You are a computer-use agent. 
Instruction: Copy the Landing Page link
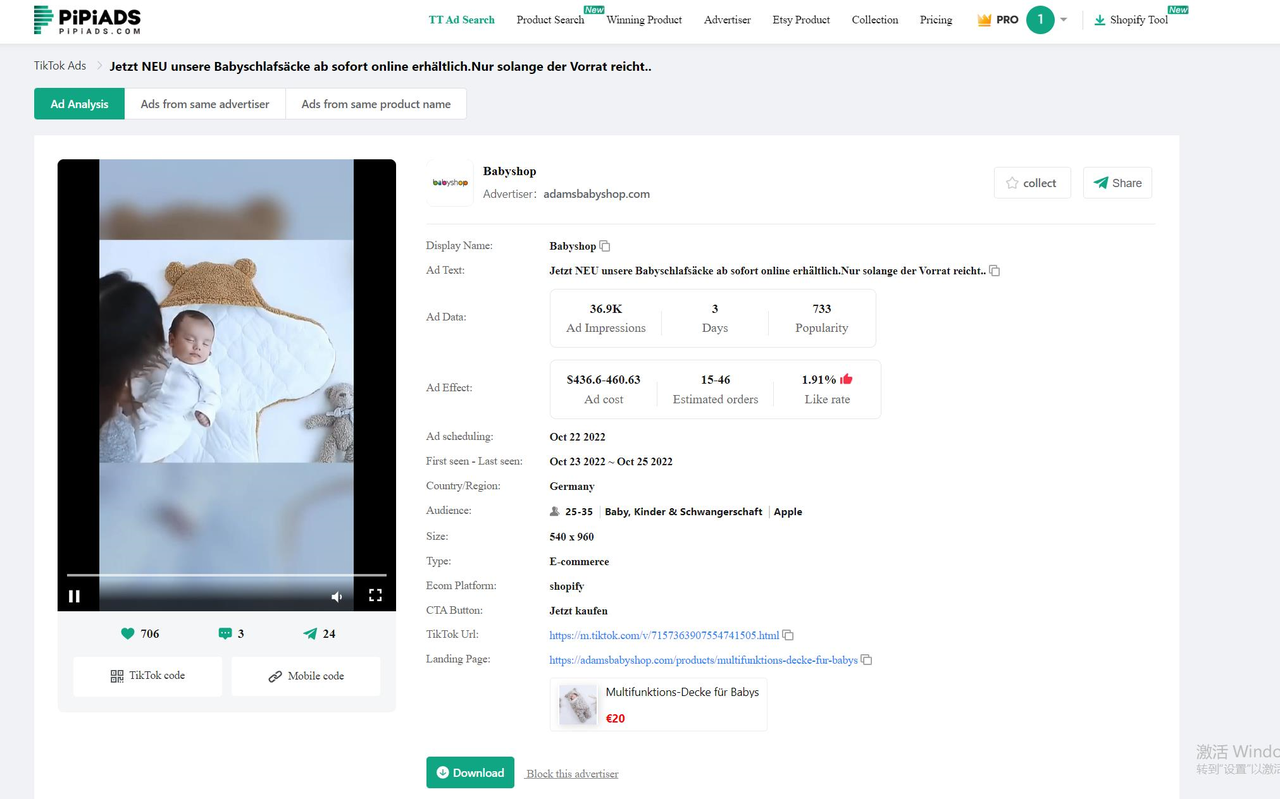pyautogui.click(x=867, y=660)
